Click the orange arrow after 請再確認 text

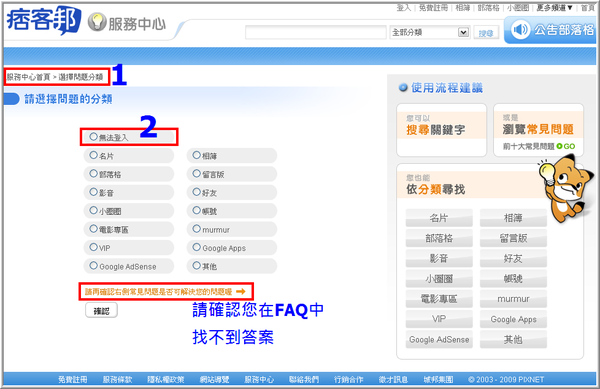[x=241, y=291]
